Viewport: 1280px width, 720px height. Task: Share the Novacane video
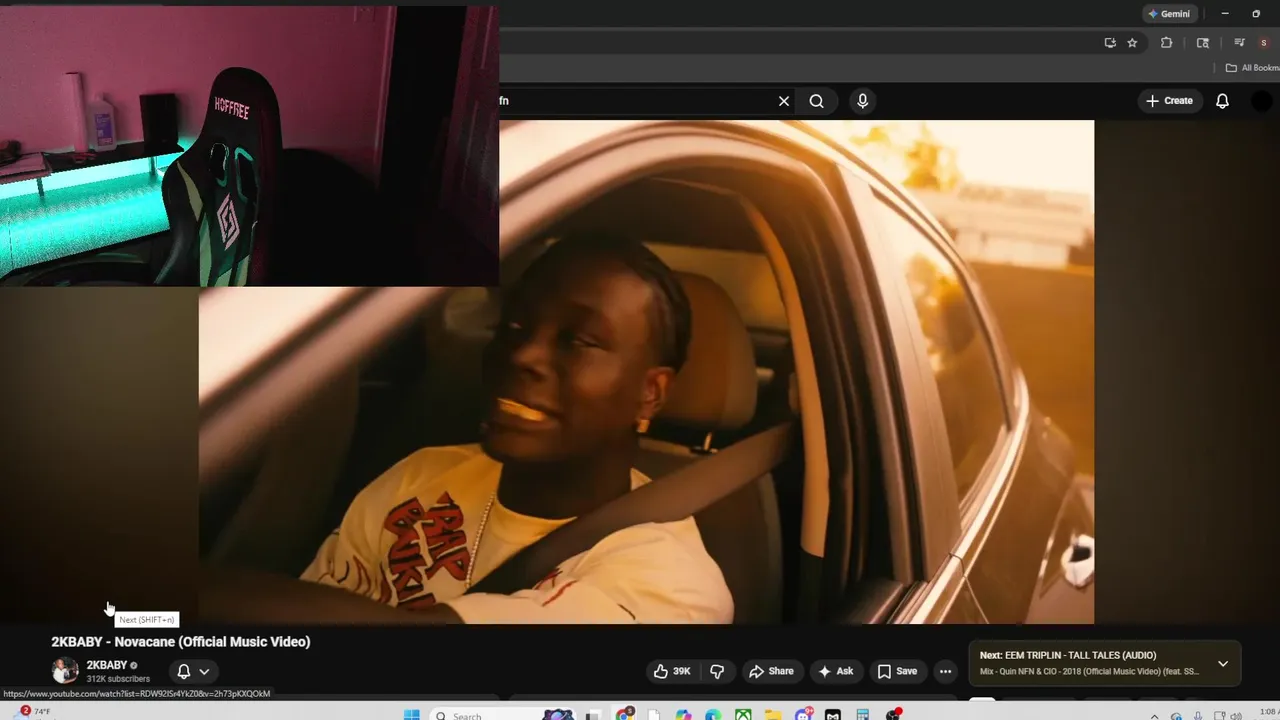(771, 672)
